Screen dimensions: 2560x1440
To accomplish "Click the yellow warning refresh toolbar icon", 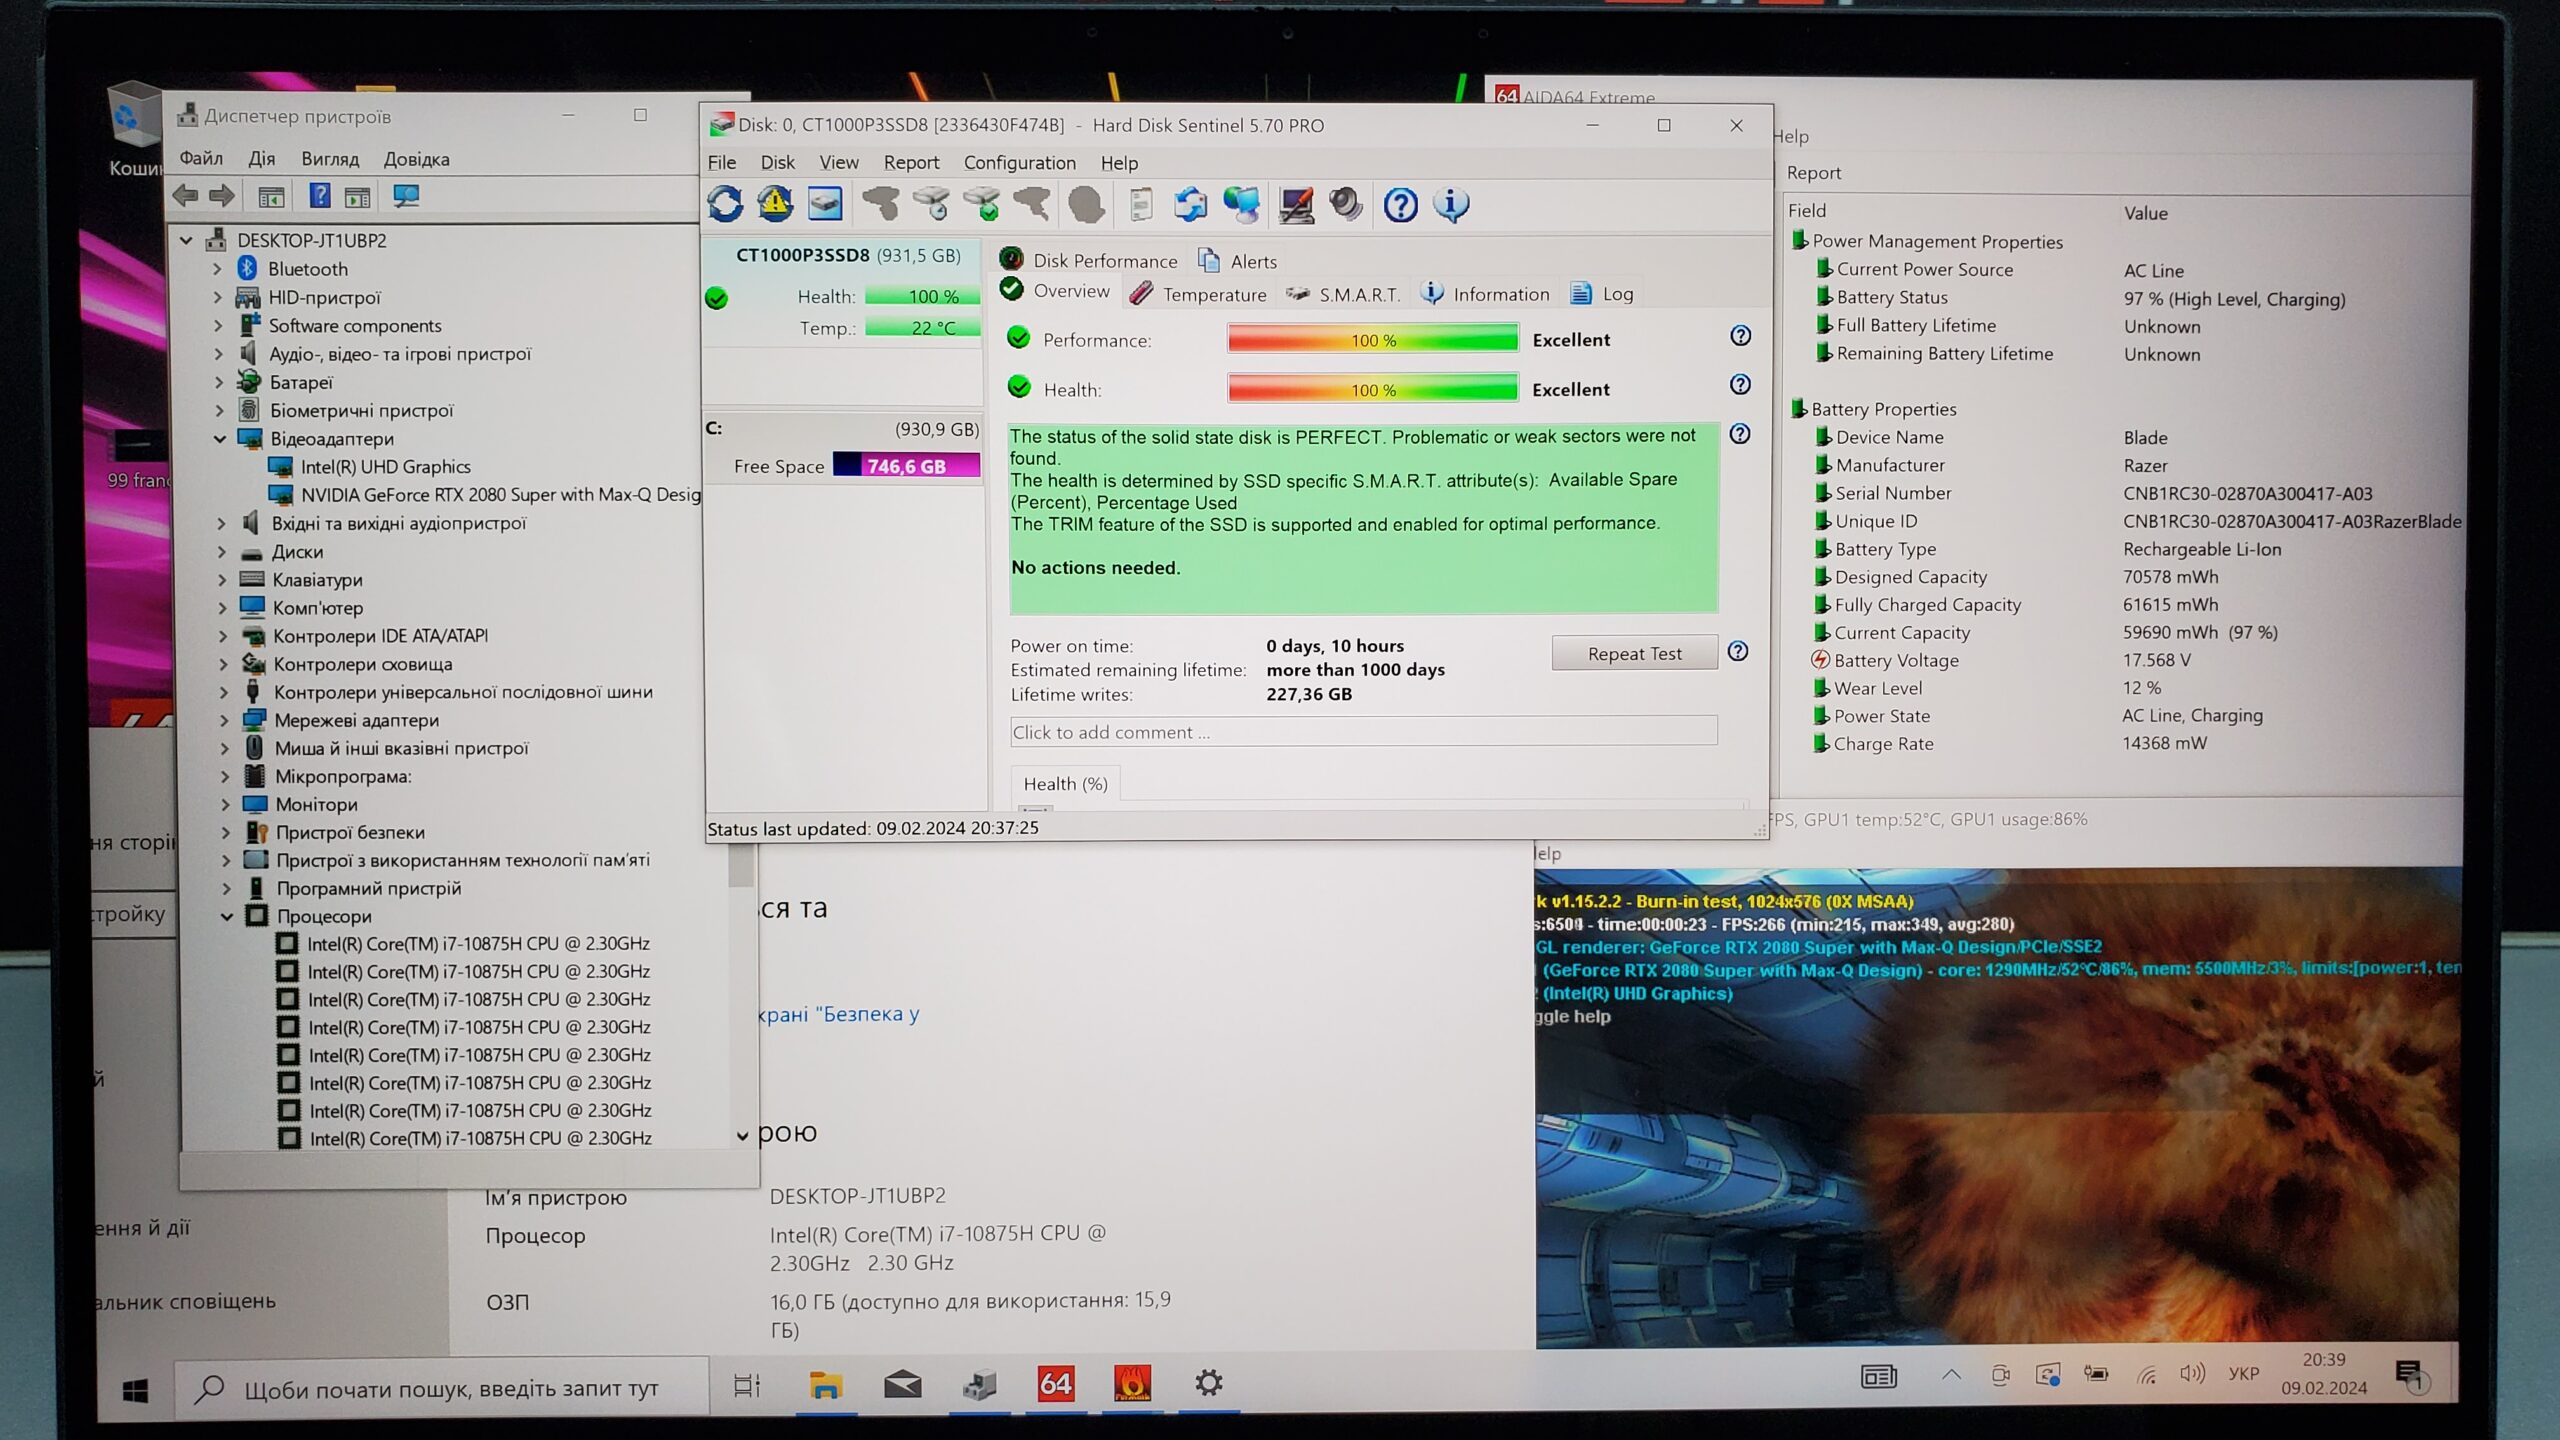I will point(775,205).
